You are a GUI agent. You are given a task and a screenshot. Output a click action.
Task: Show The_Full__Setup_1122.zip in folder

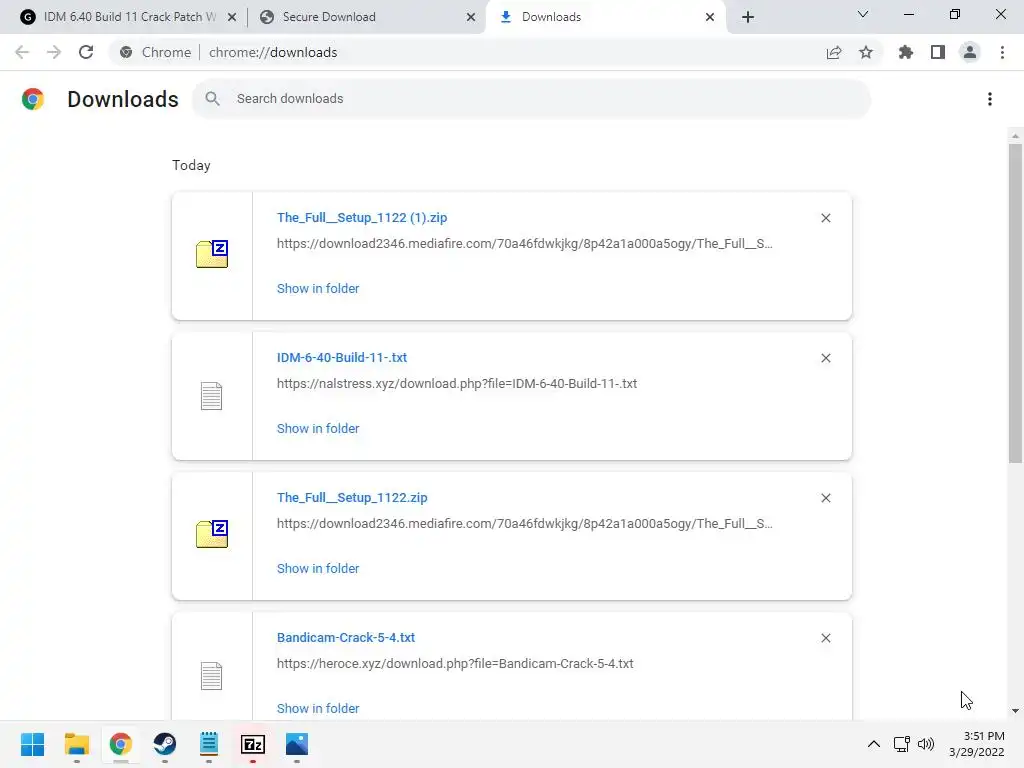318,569
